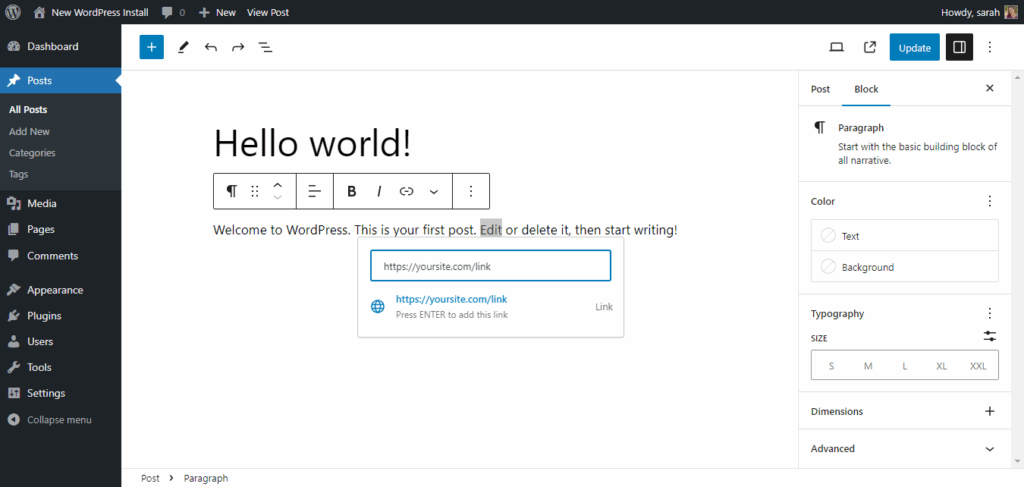Select font size XL

tap(941, 366)
